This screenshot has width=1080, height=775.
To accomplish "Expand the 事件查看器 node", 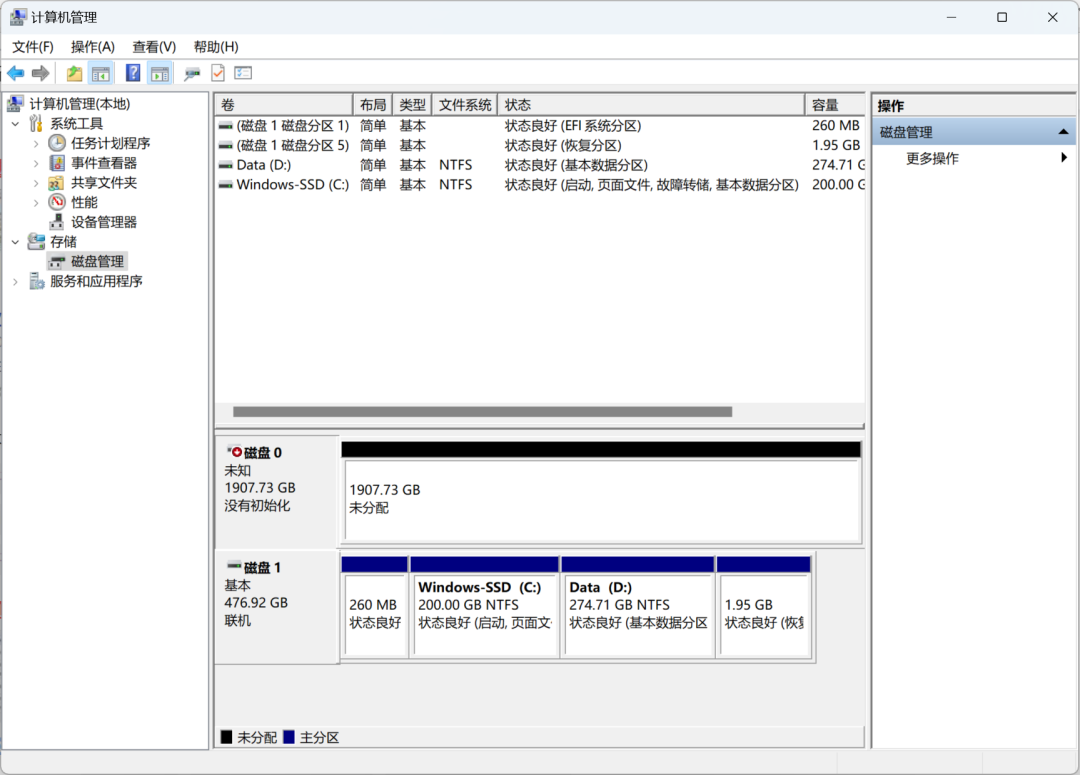I will pyautogui.click(x=37, y=163).
